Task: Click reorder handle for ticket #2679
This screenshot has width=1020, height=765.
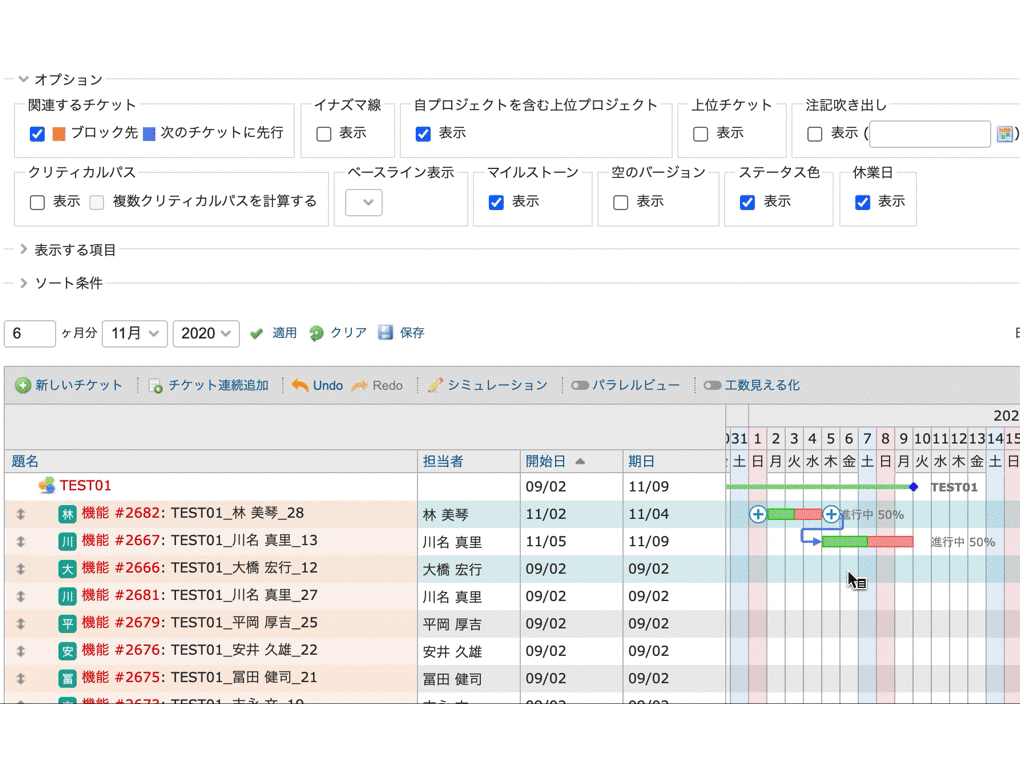Action: [21, 623]
